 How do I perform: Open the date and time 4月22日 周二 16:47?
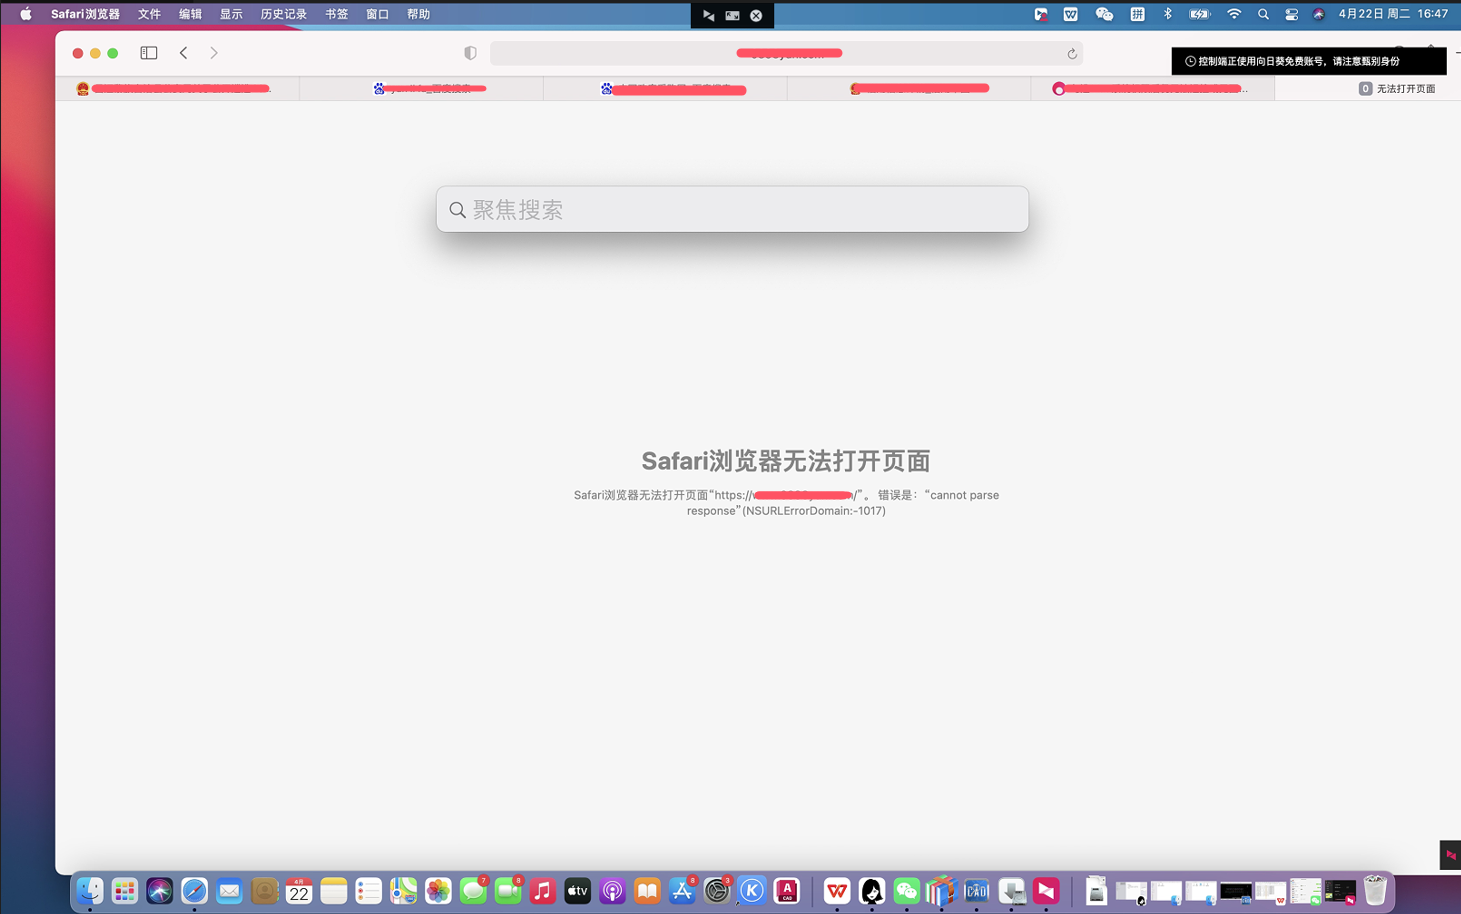[1393, 14]
